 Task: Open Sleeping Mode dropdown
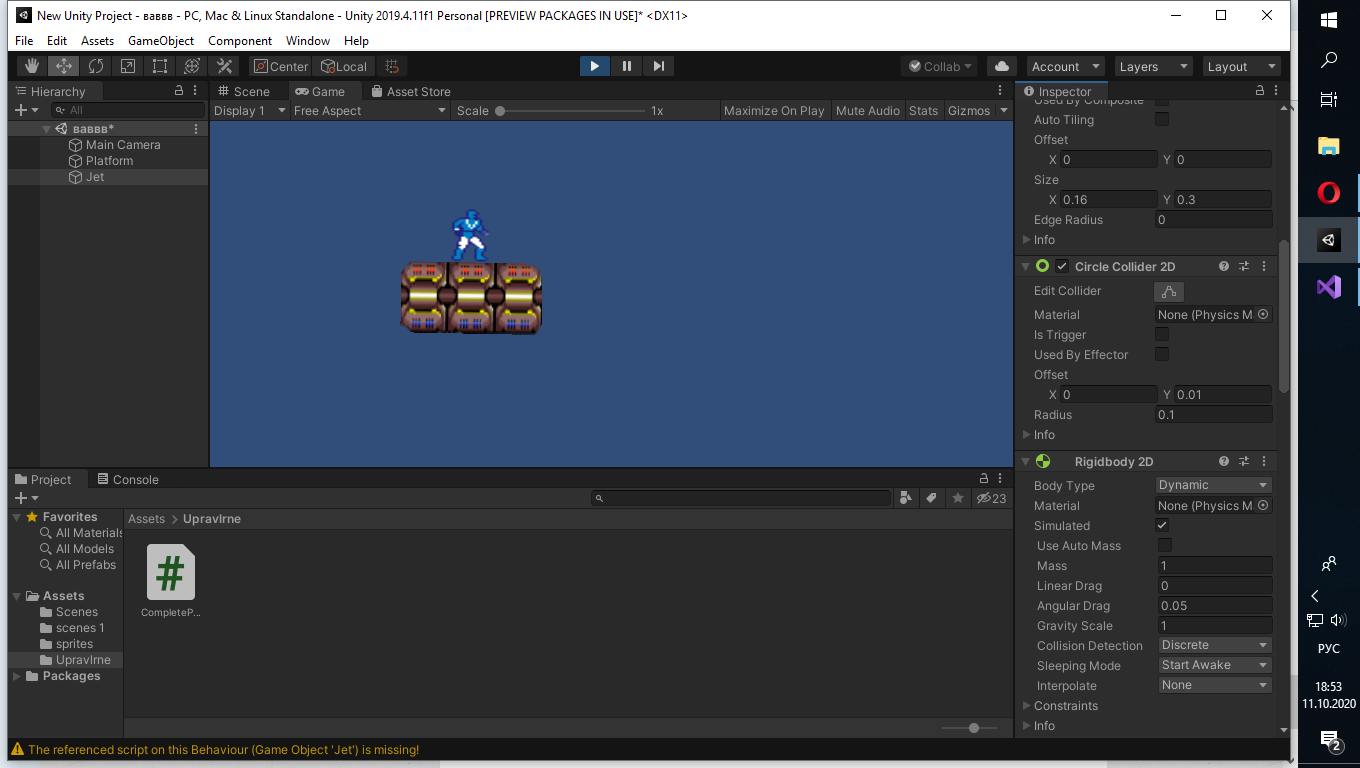pyautogui.click(x=1215, y=665)
